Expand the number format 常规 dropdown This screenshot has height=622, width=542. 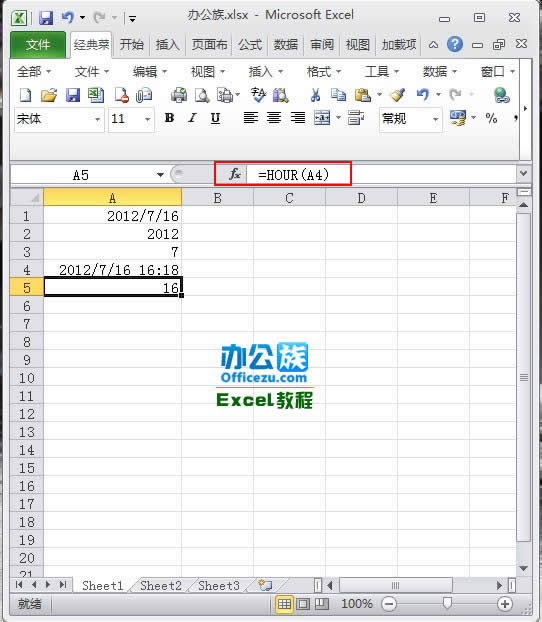tap(435, 119)
